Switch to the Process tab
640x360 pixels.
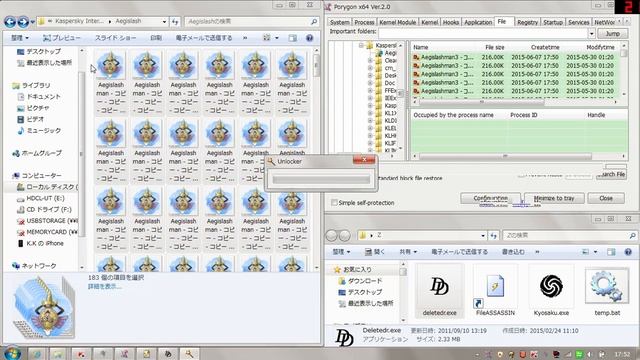(364, 22)
